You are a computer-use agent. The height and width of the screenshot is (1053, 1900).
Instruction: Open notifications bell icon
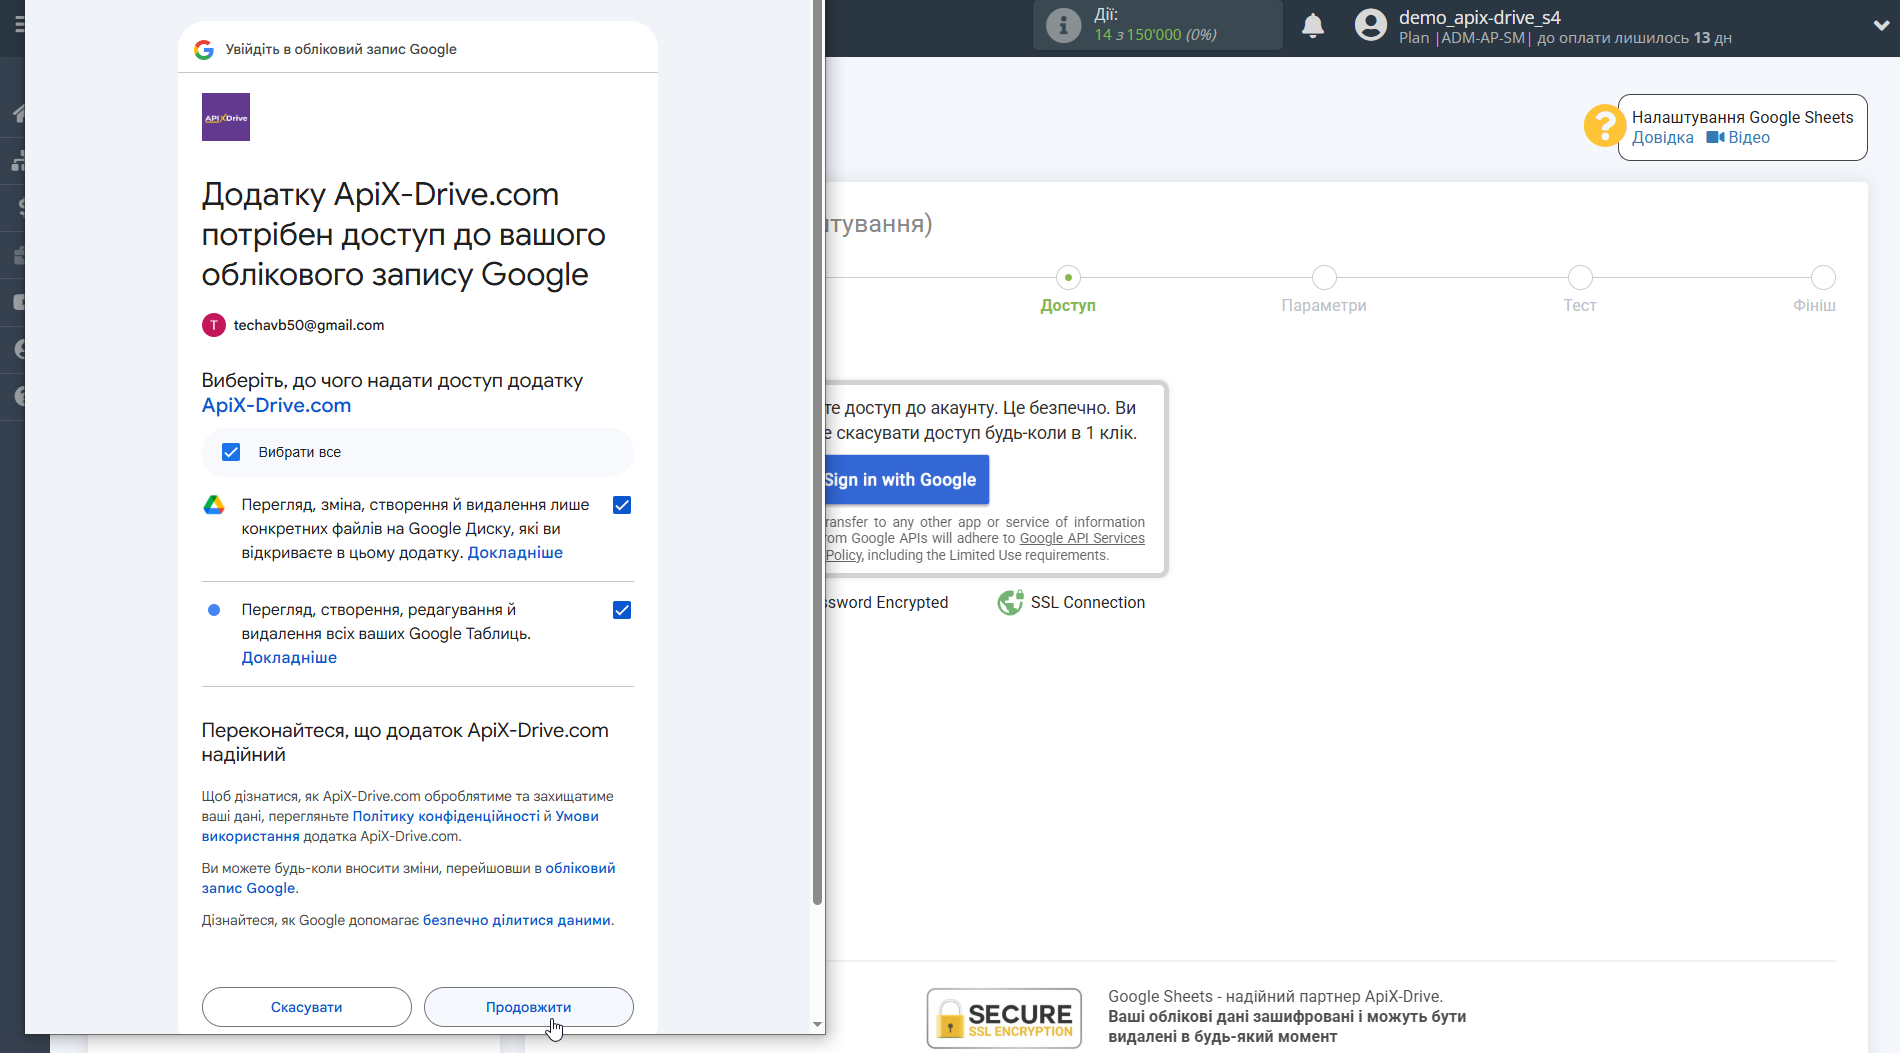[x=1313, y=26]
